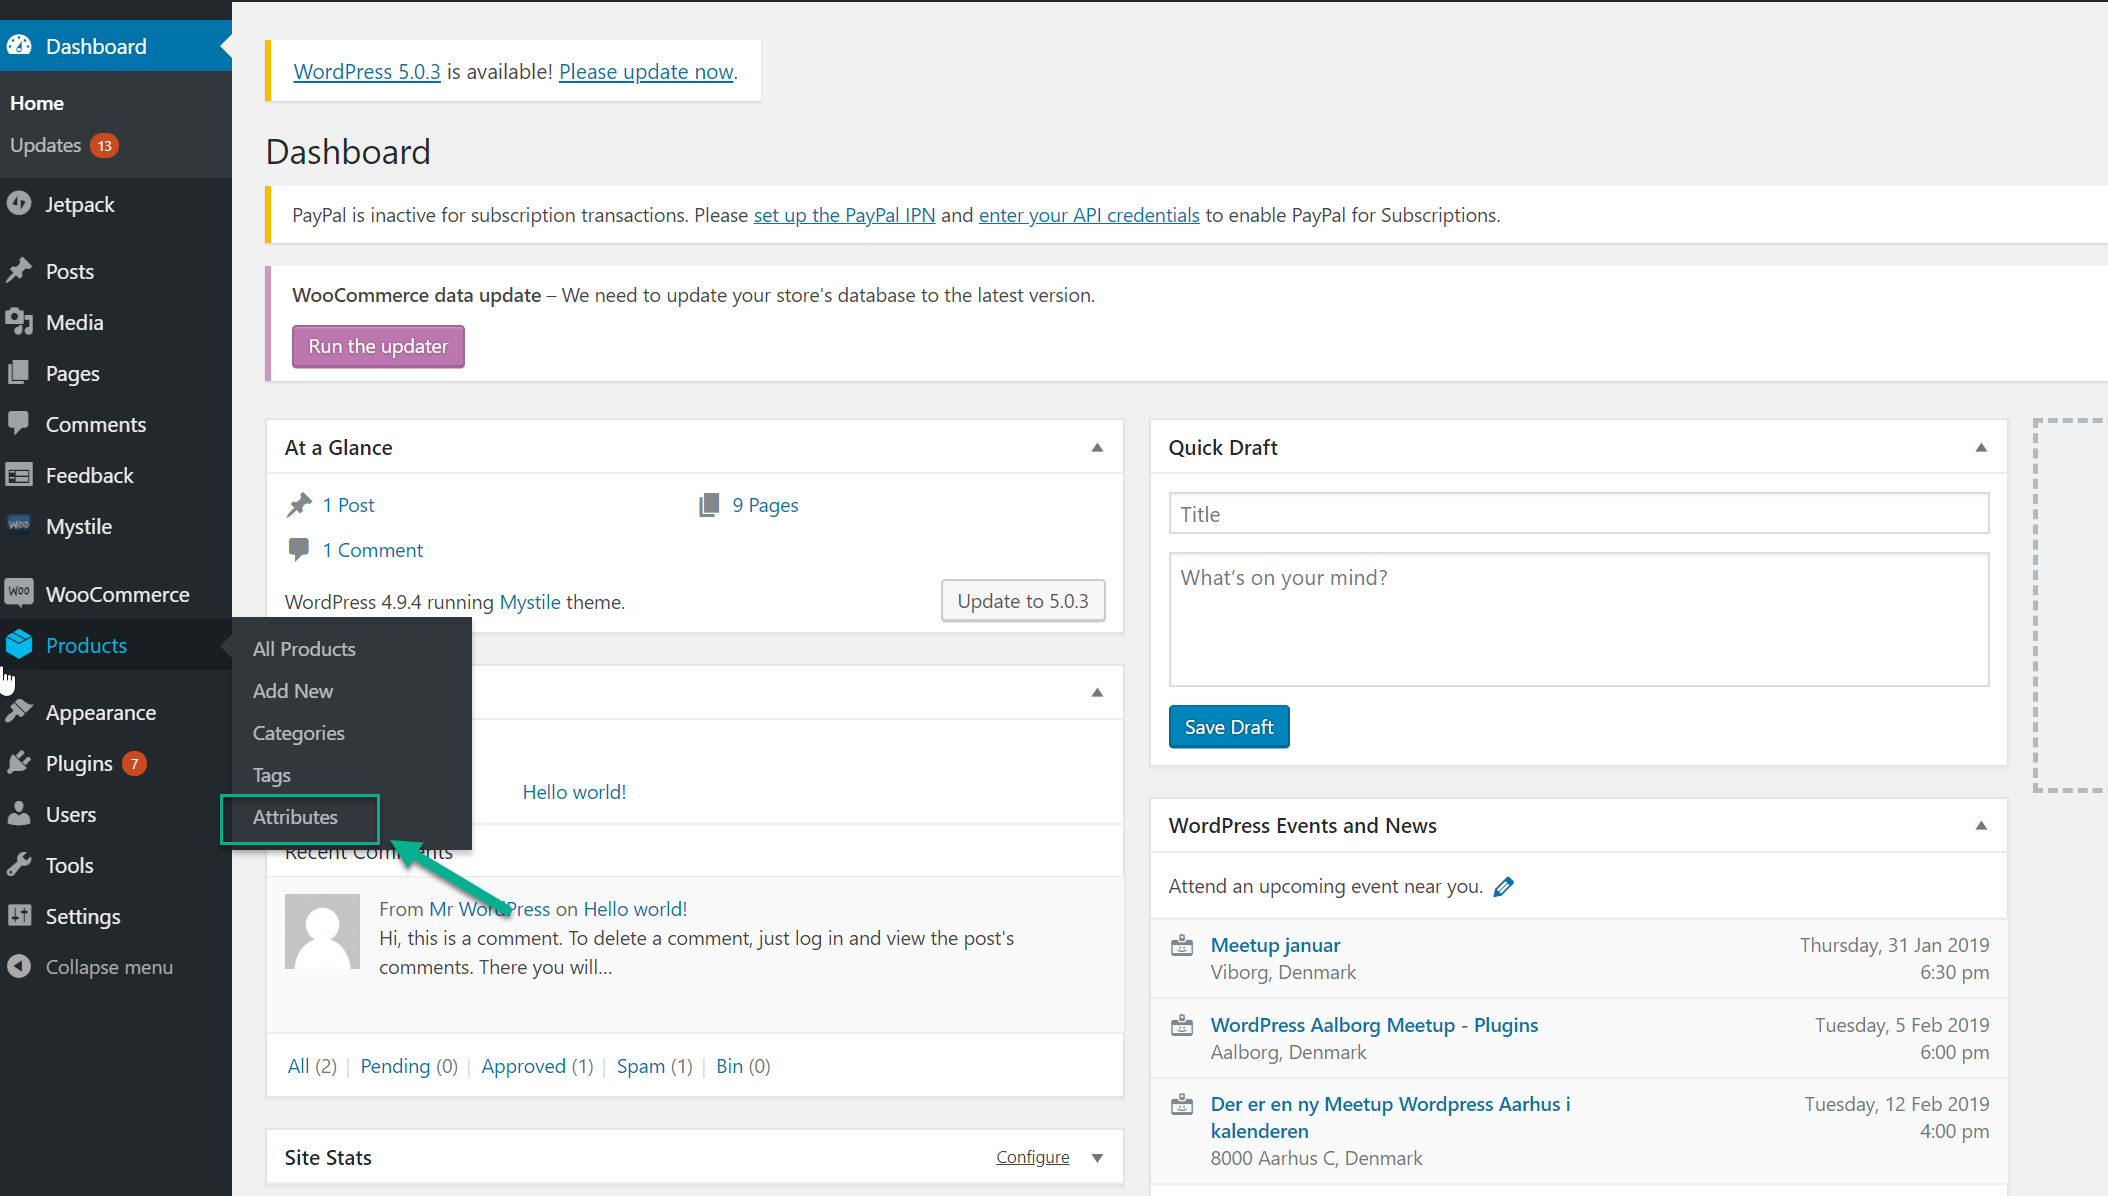This screenshot has width=2108, height=1196.
Task: Open the WordPress Aalborg Meetup - Plugins link
Action: pyautogui.click(x=1374, y=1025)
